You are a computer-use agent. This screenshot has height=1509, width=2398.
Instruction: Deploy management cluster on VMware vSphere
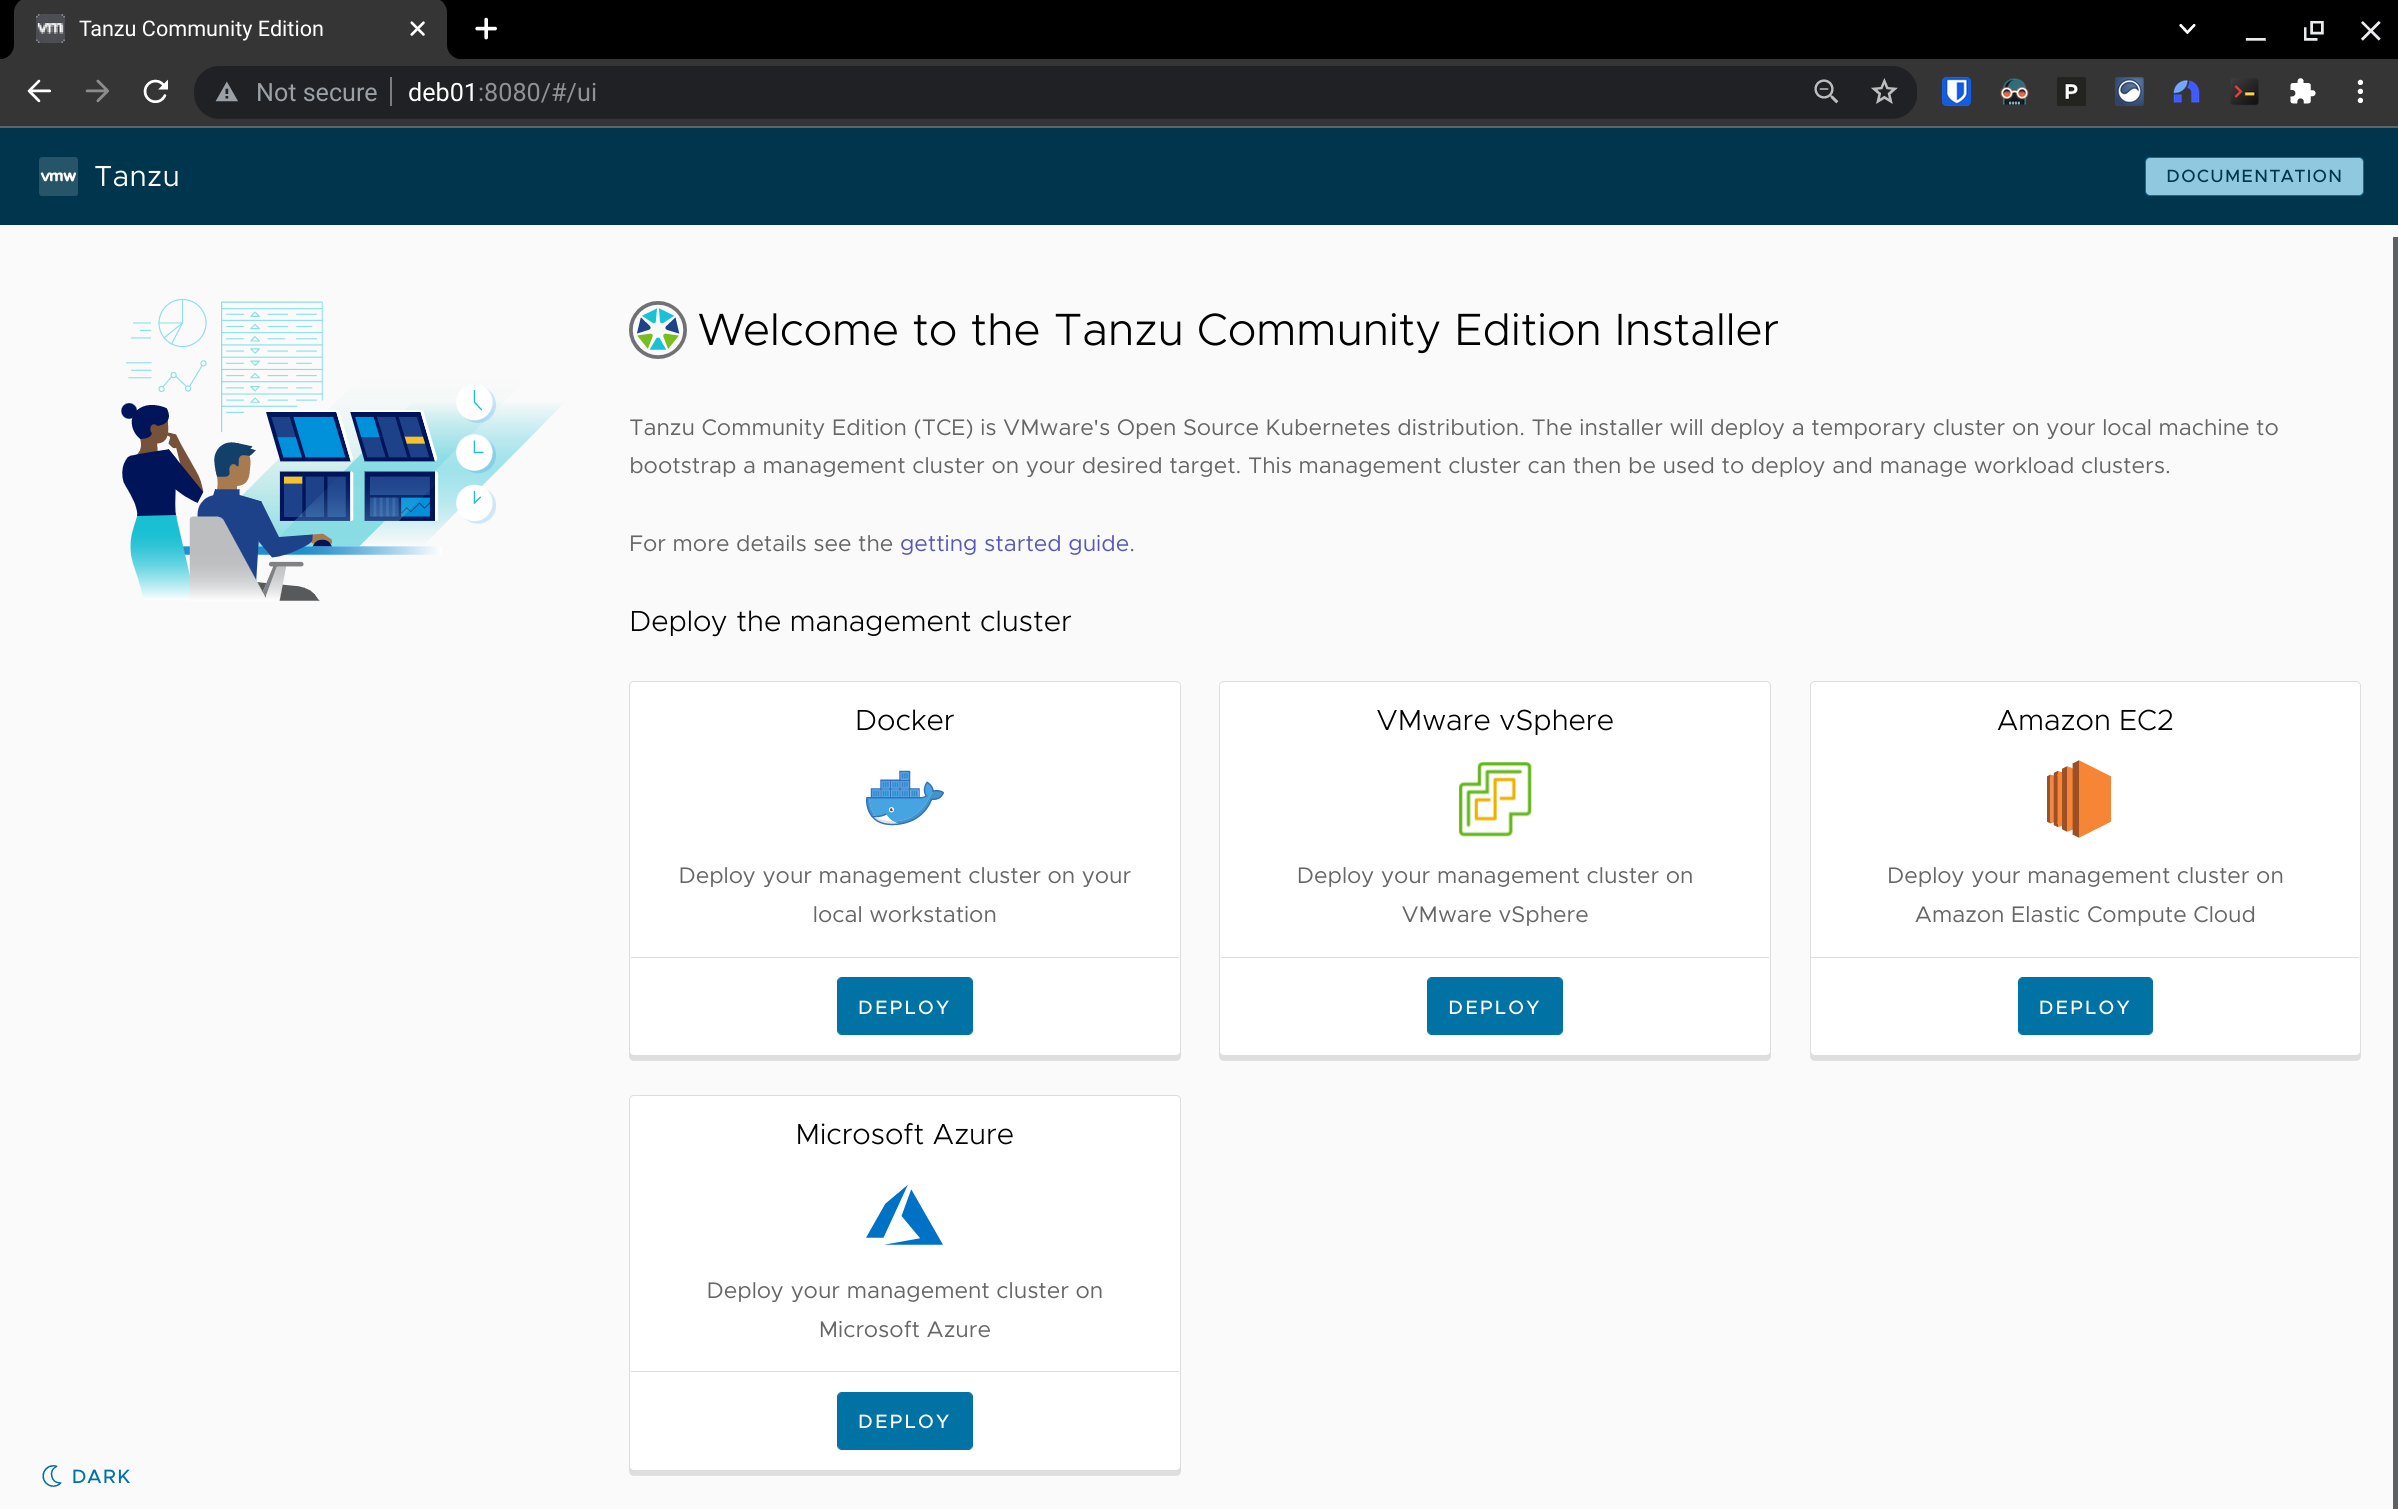pyautogui.click(x=1494, y=1006)
